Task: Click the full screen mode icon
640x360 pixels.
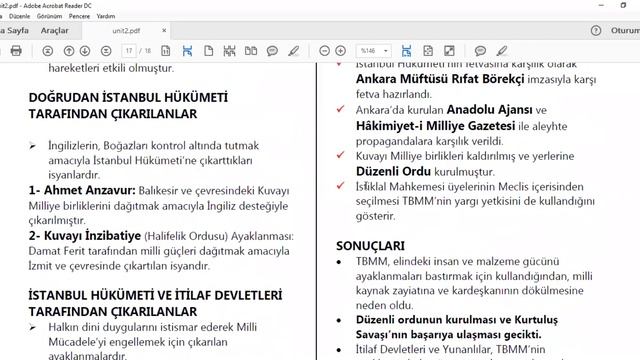Action: click(x=449, y=51)
